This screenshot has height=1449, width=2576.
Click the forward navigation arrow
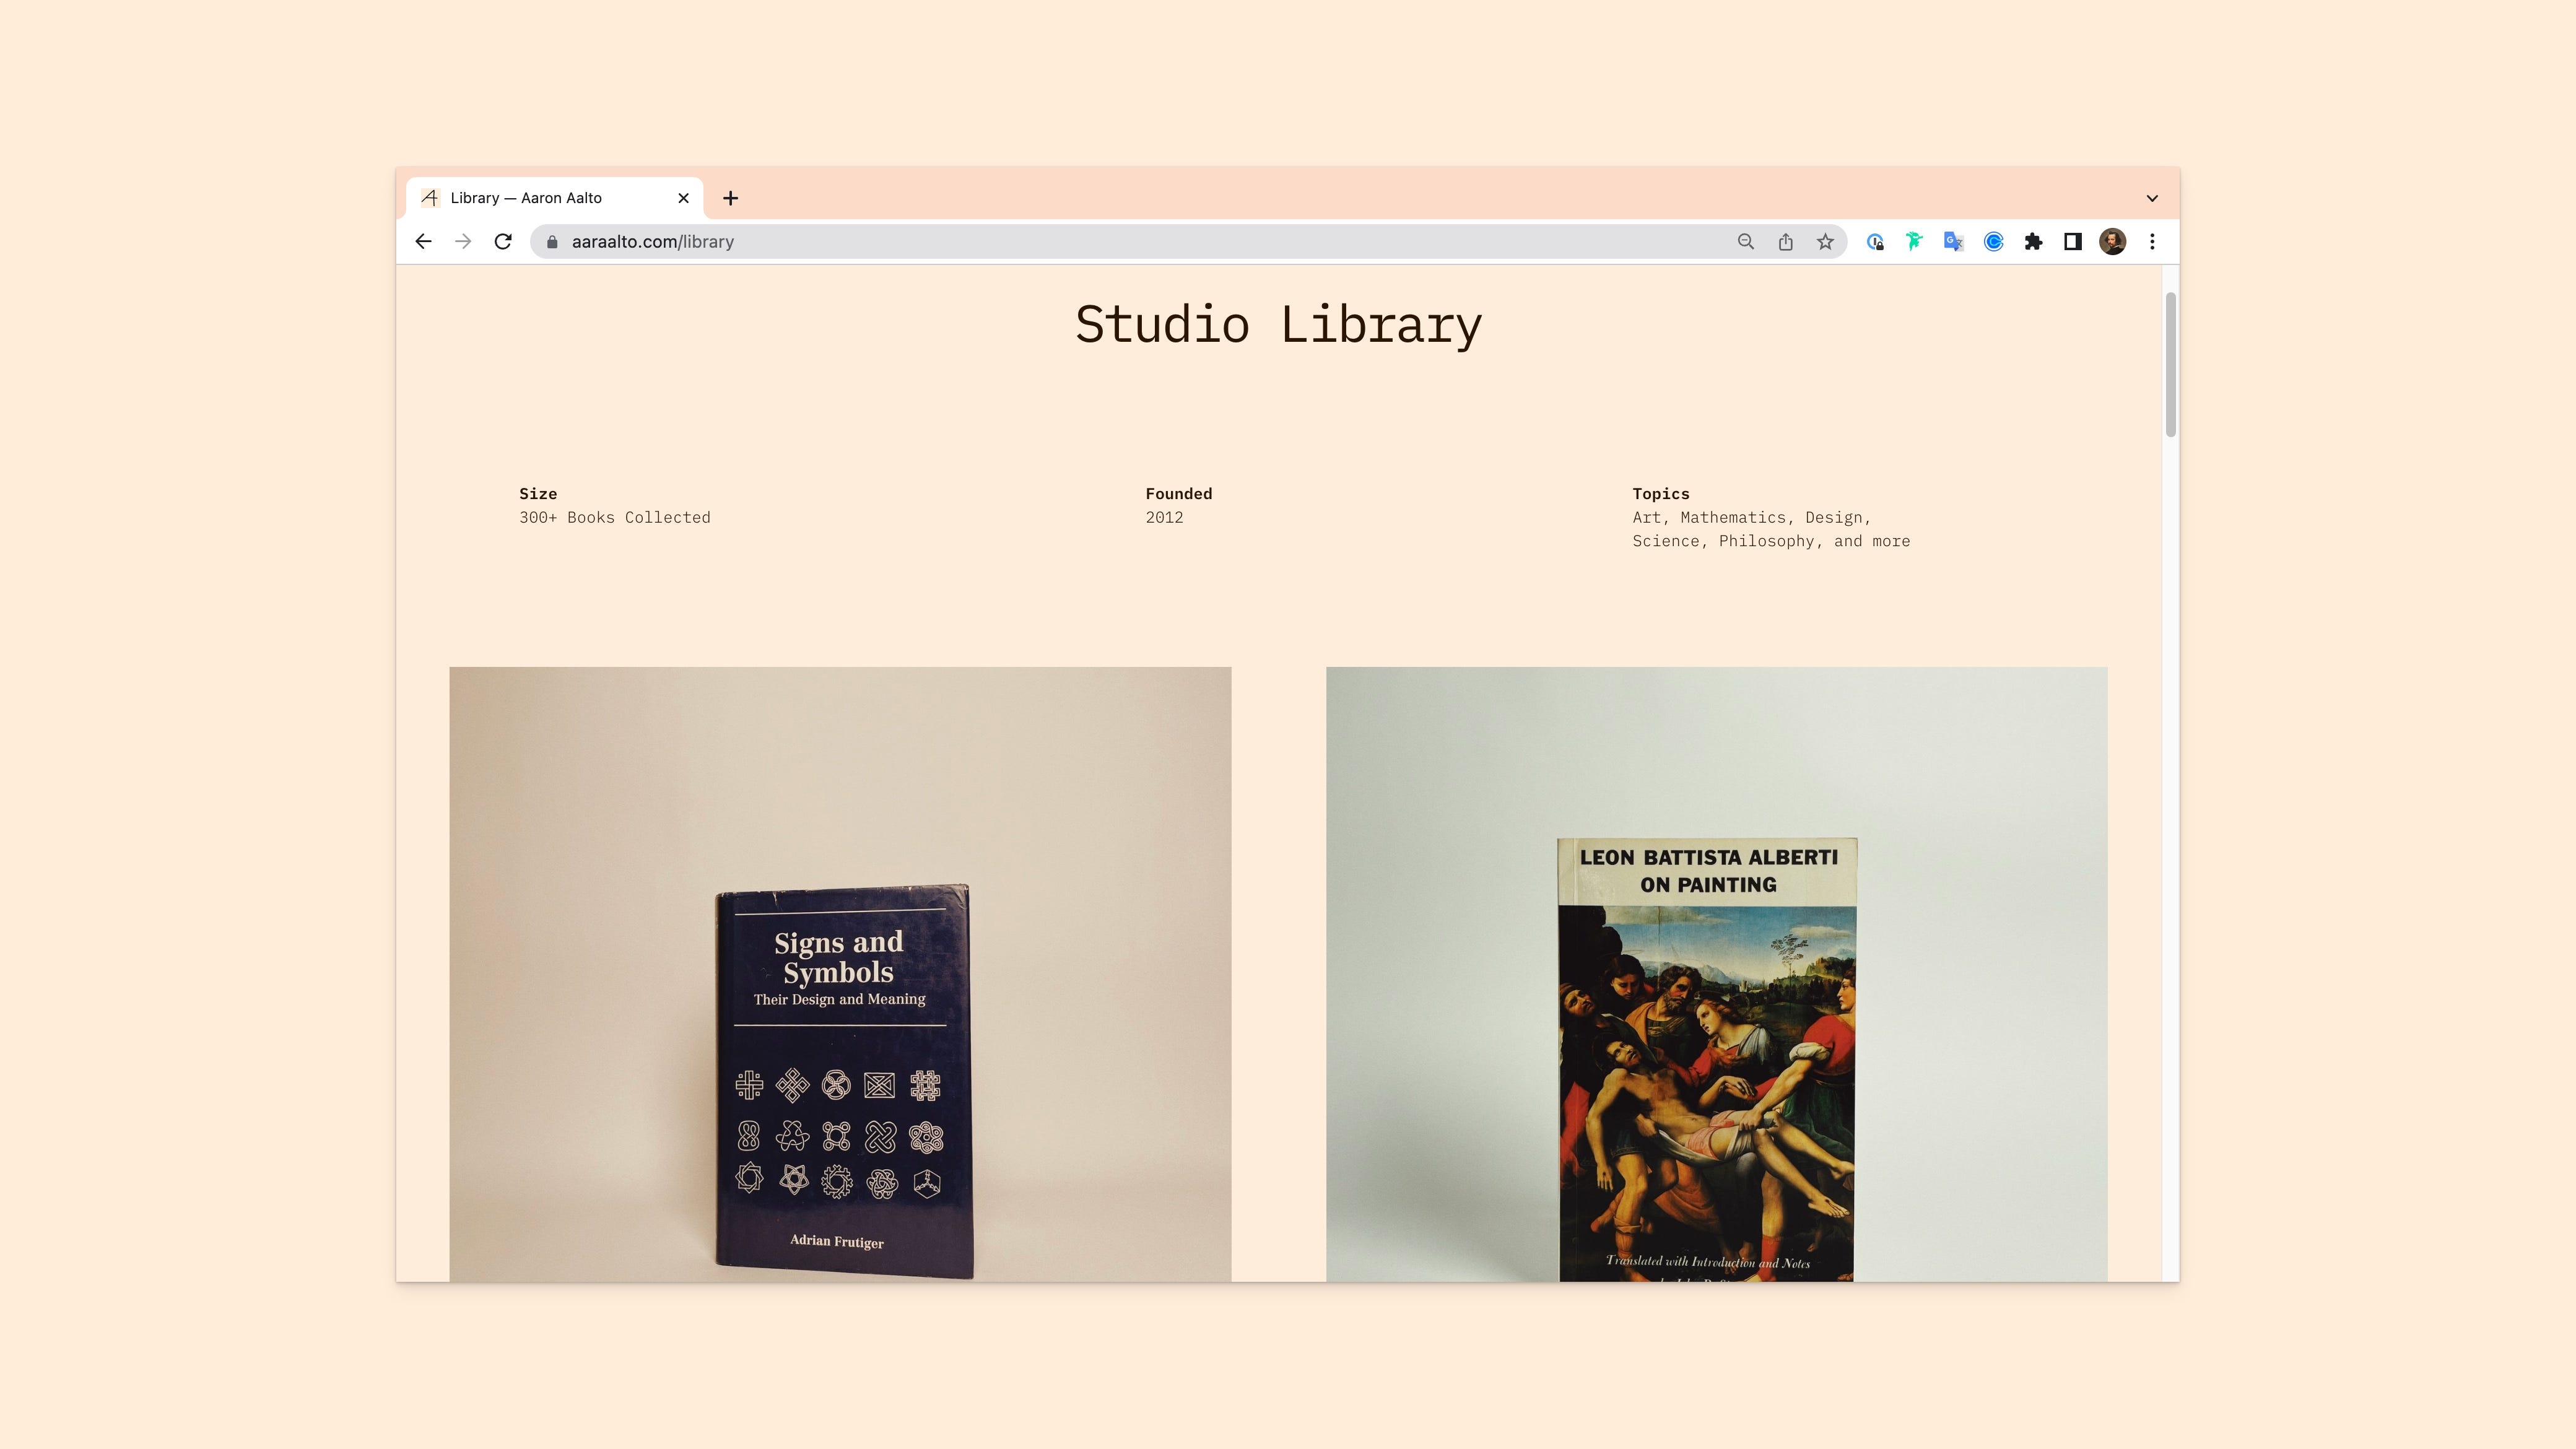[x=463, y=241]
